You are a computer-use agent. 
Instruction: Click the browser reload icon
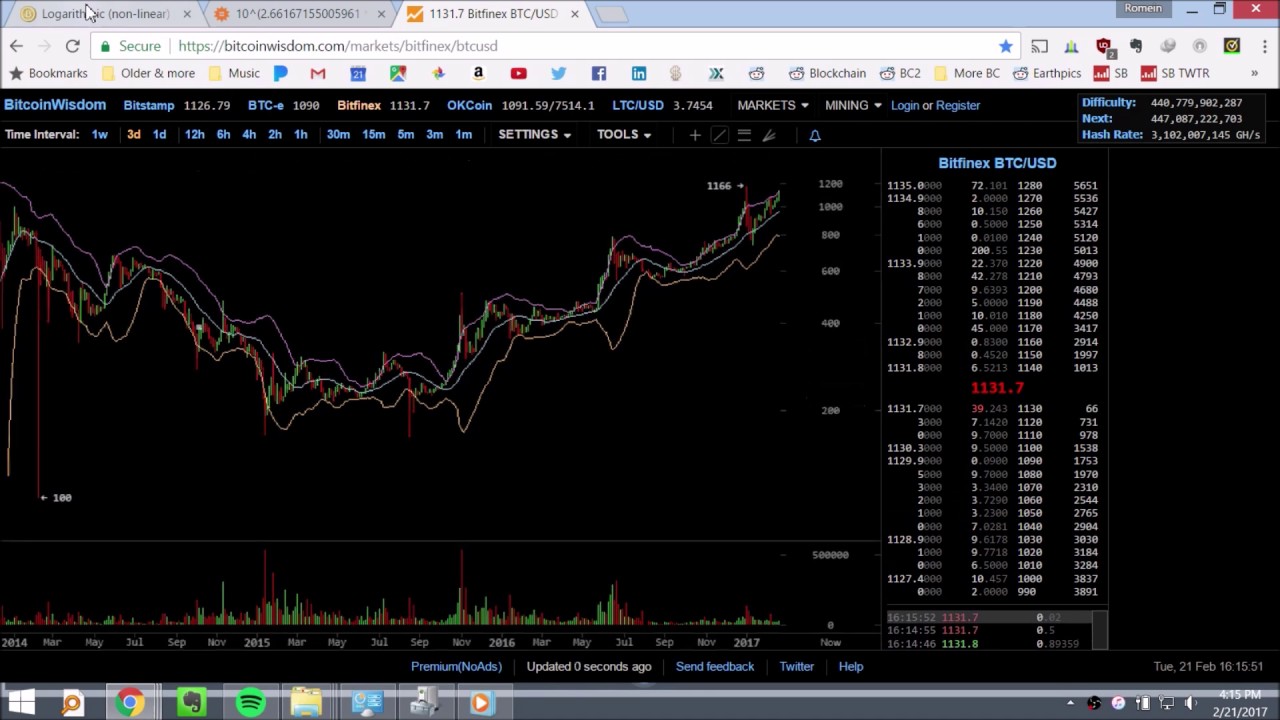(72, 46)
